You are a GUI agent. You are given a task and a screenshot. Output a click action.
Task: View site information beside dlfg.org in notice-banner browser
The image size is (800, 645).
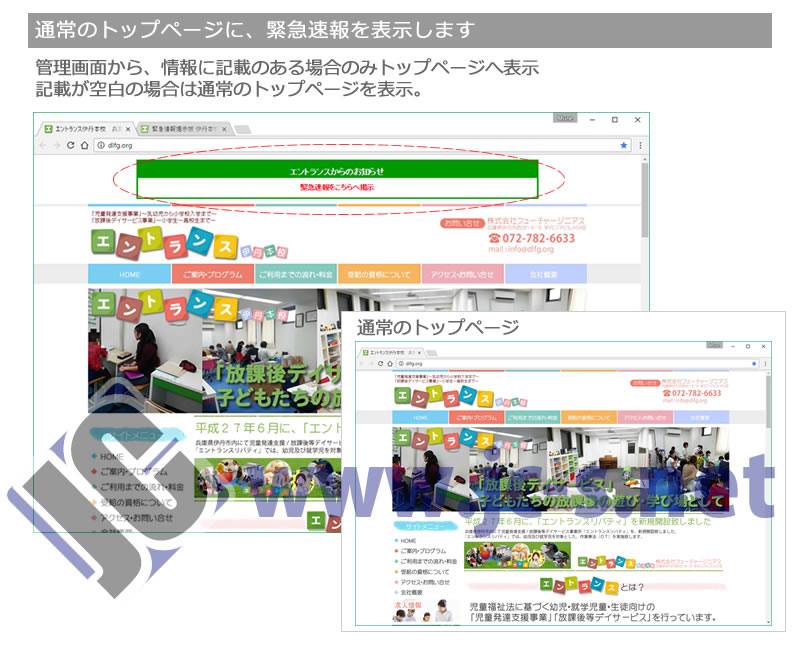pos(101,145)
